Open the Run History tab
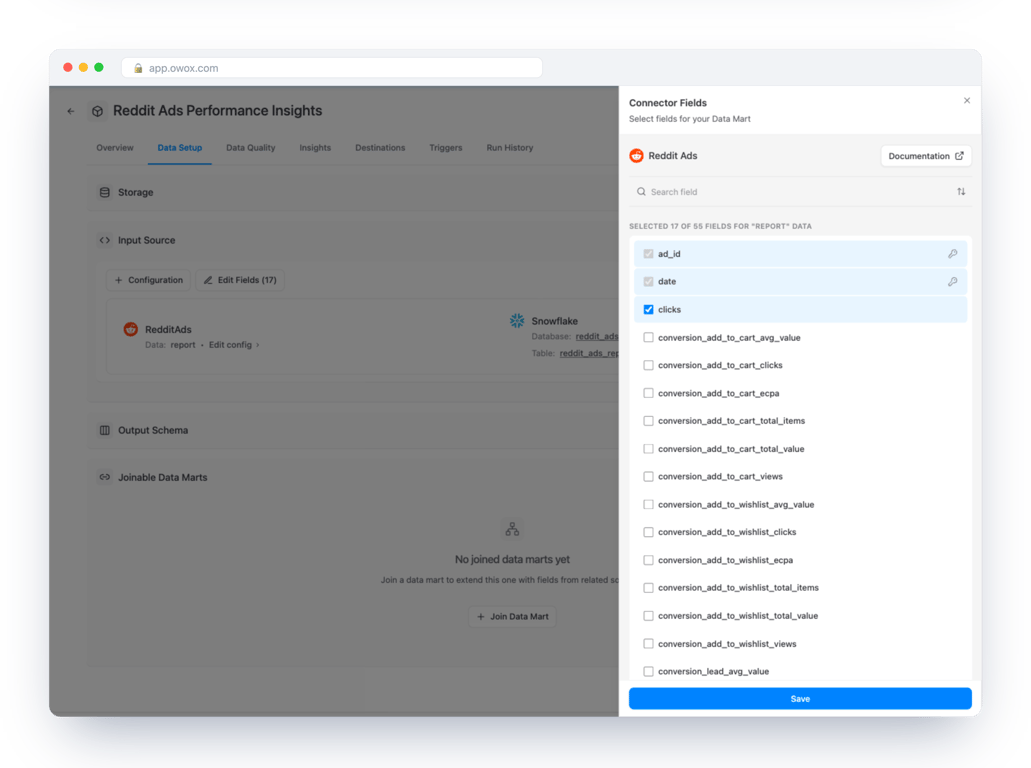 tap(510, 148)
